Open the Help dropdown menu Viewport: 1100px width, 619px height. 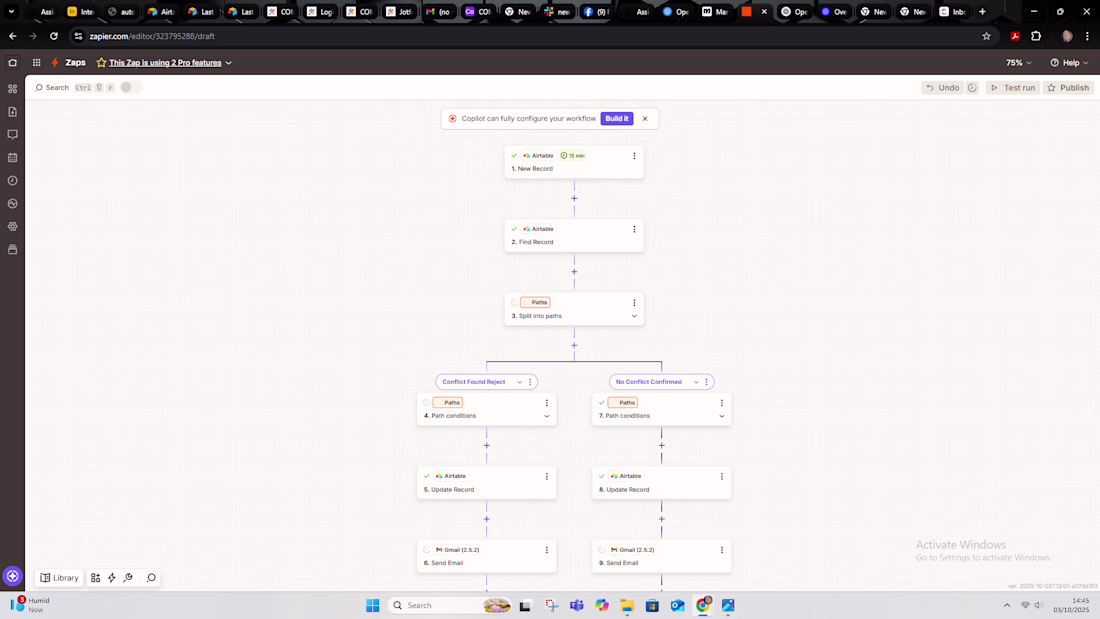click(1069, 62)
